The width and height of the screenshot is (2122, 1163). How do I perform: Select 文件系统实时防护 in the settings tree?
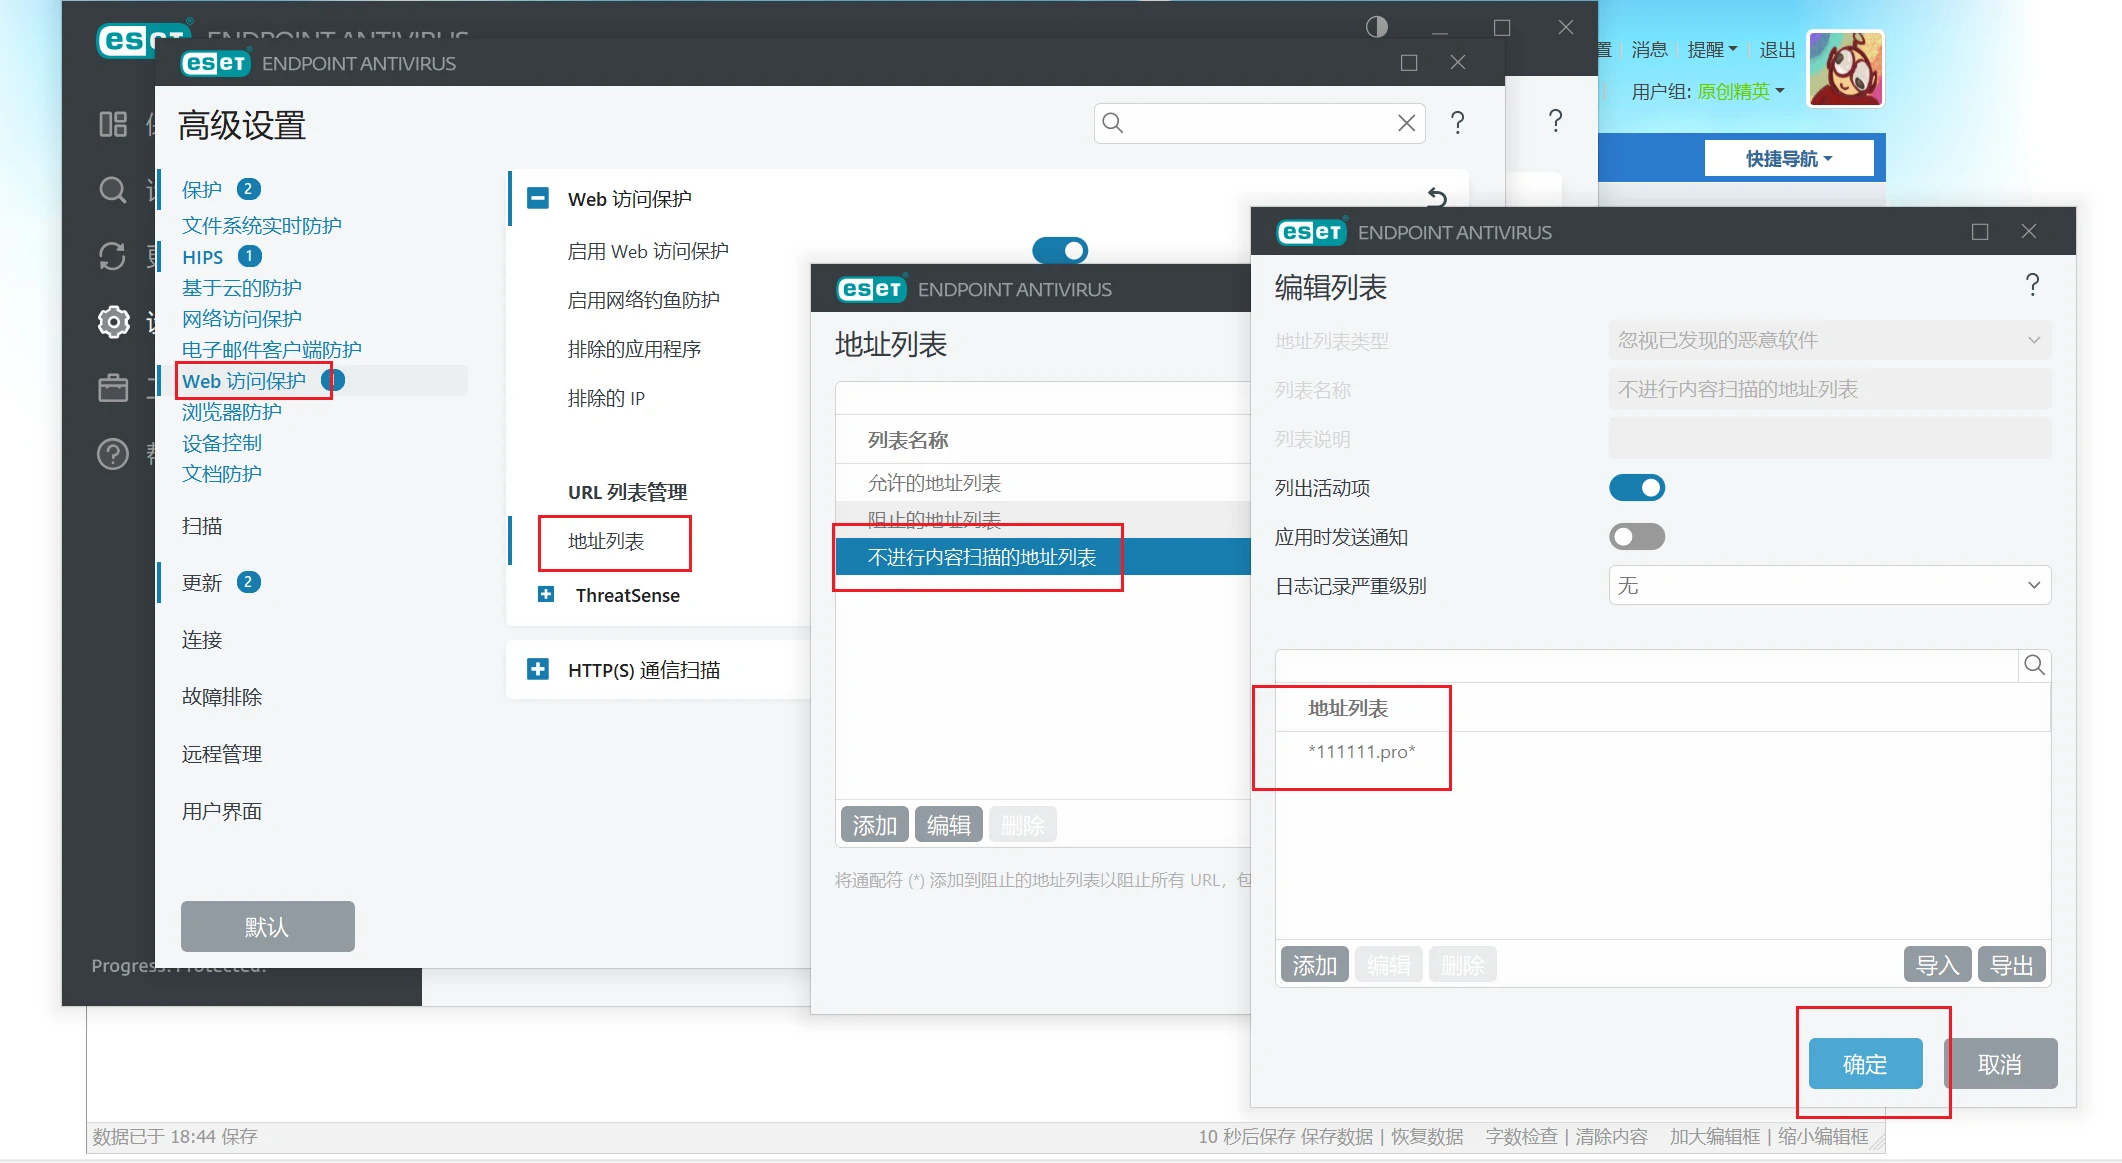(x=262, y=226)
